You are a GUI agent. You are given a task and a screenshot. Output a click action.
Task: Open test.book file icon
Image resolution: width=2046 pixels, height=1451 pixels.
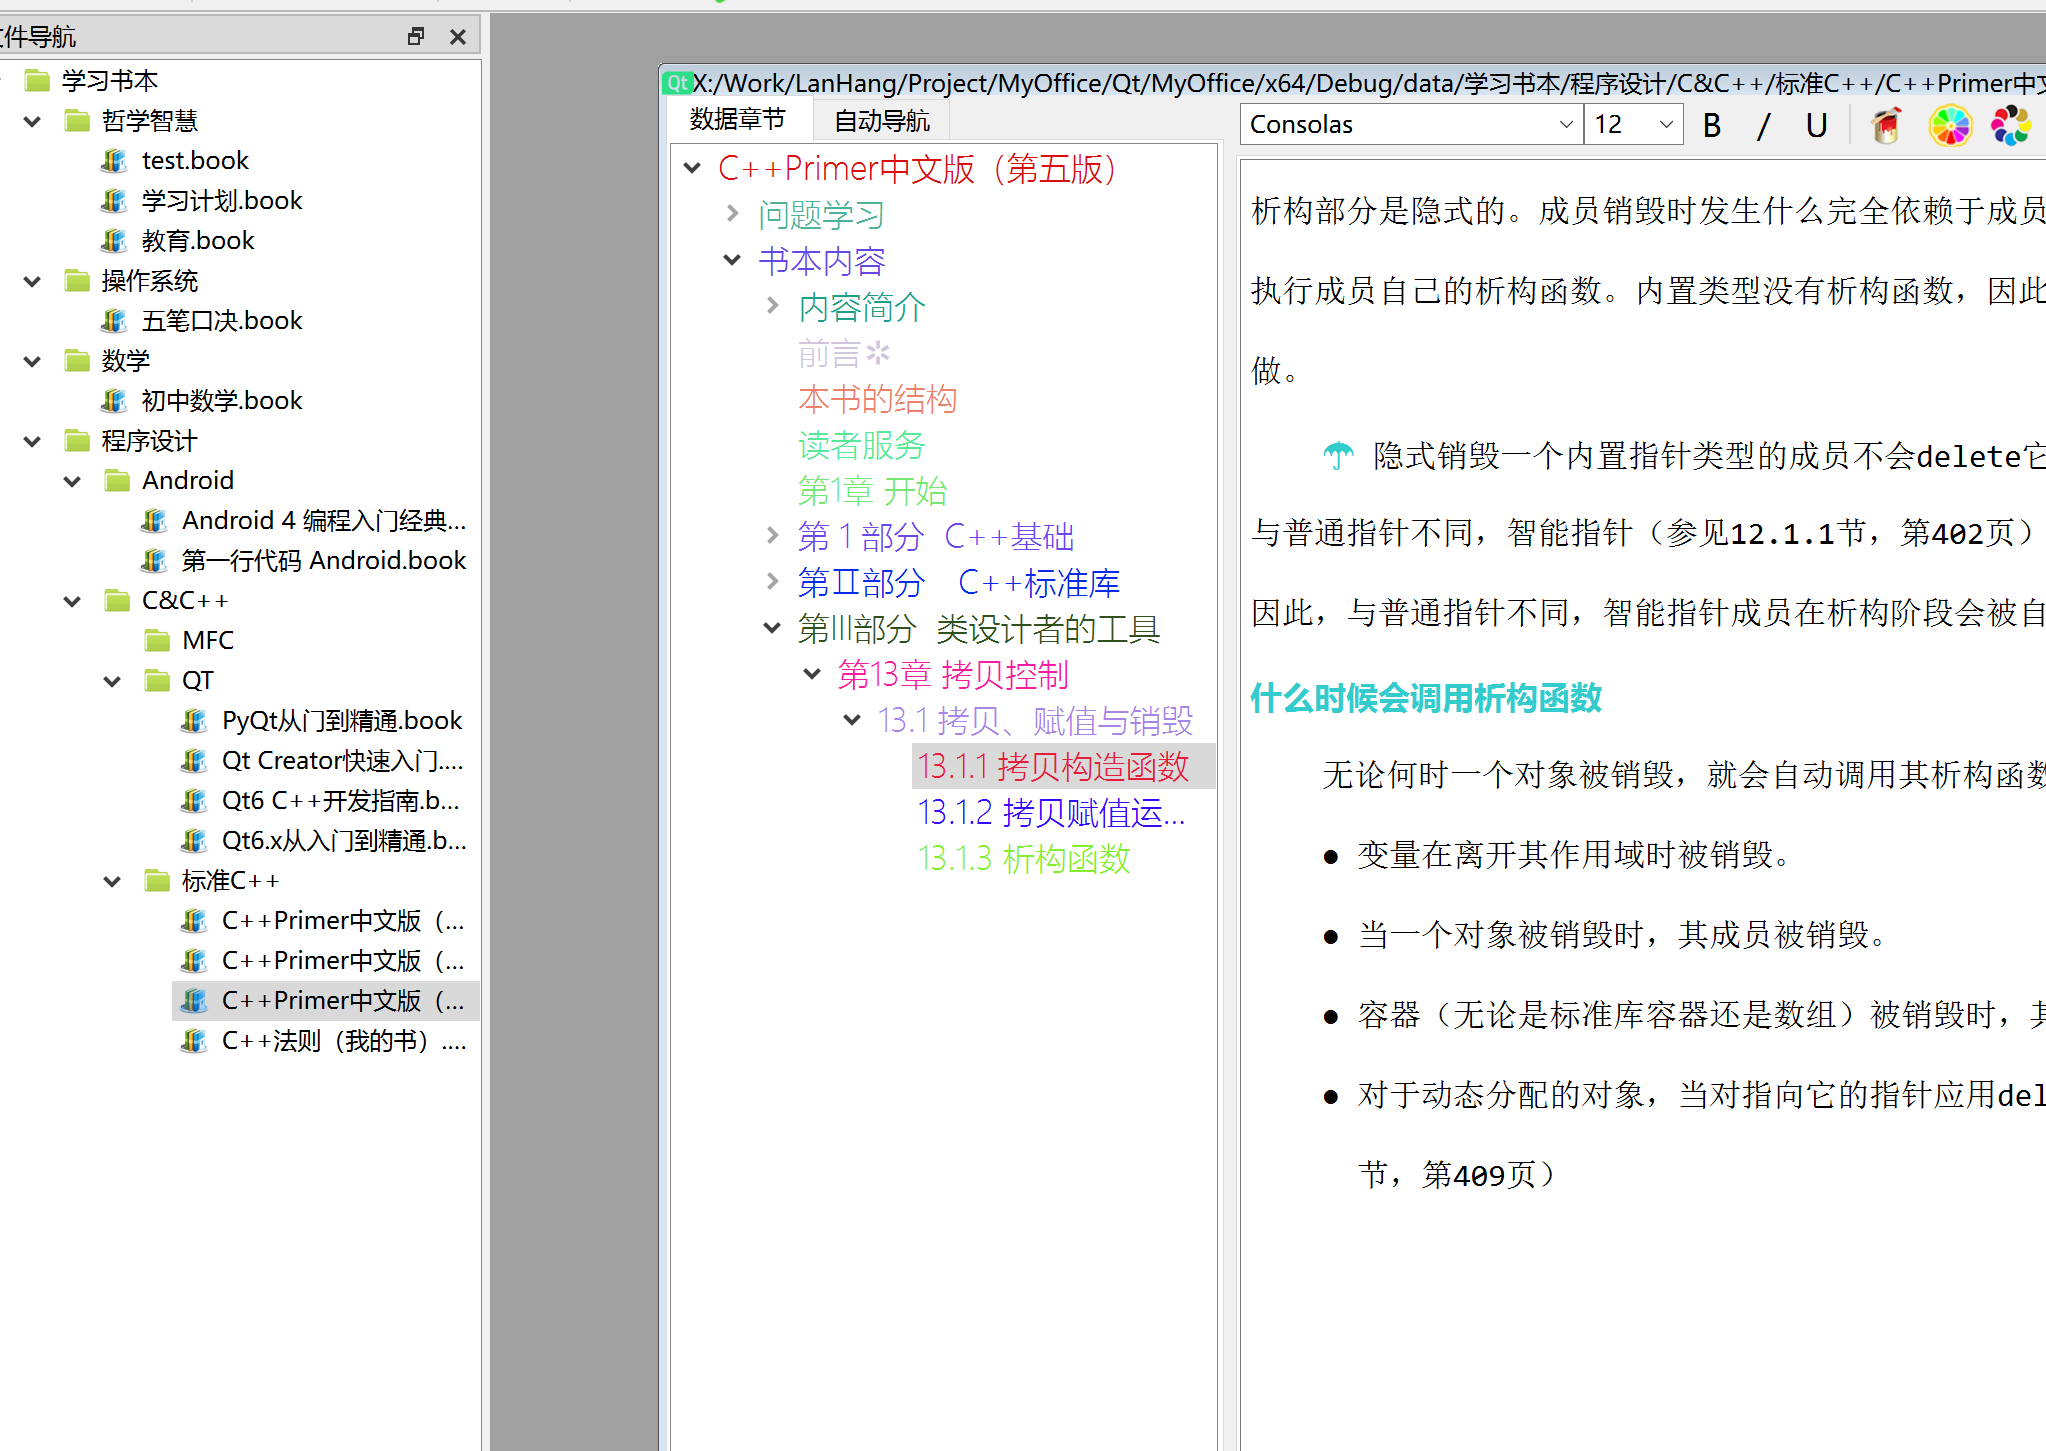point(114,160)
